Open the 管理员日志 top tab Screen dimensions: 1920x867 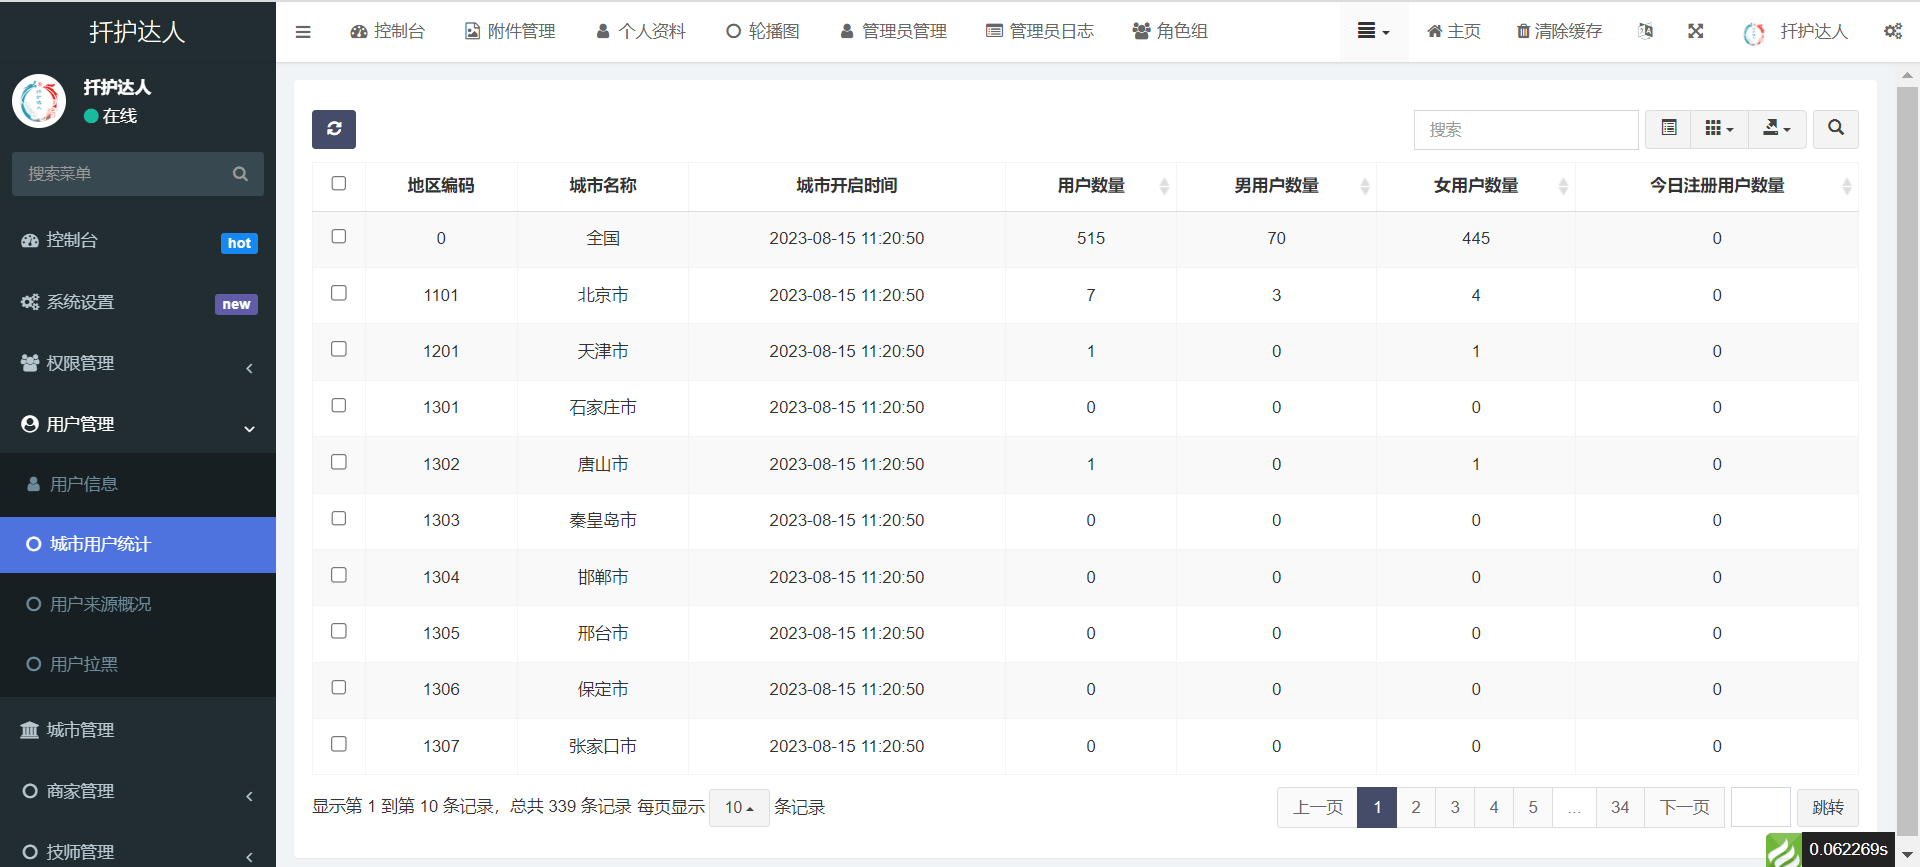click(1040, 32)
